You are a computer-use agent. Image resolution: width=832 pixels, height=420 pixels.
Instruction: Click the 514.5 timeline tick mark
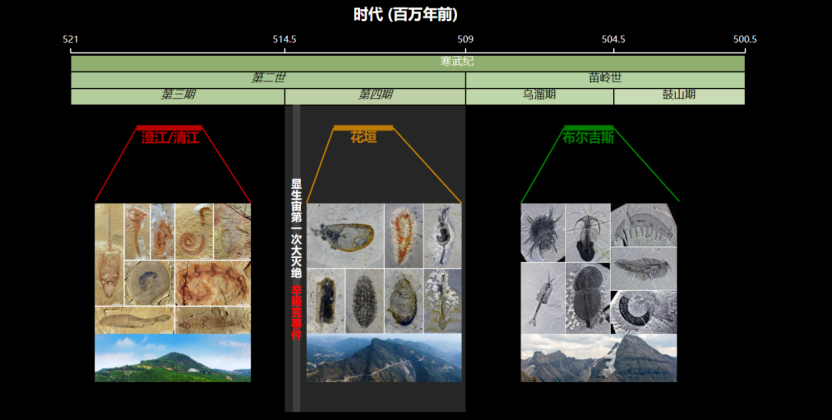[285, 48]
